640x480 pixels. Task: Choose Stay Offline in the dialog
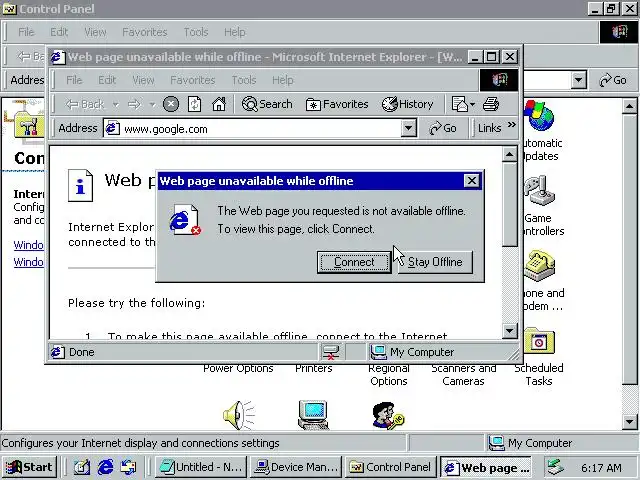tap(435, 262)
